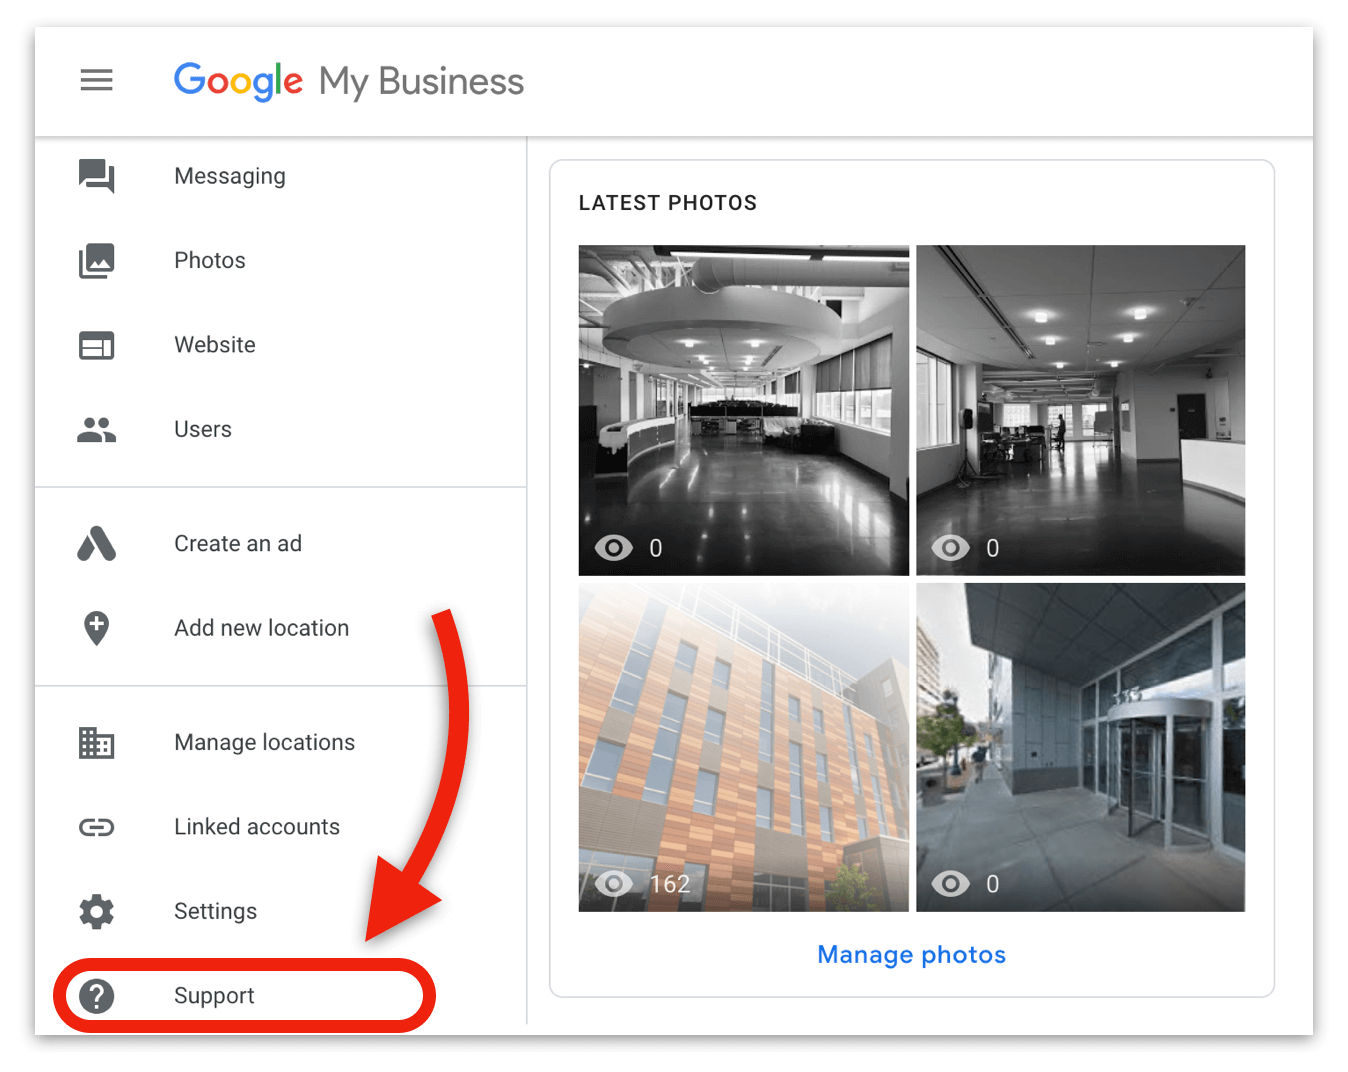The width and height of the screenshot is (1348, 1072).
Task: Click the eye icon on open office floor photo
Action: click(951, 548)
